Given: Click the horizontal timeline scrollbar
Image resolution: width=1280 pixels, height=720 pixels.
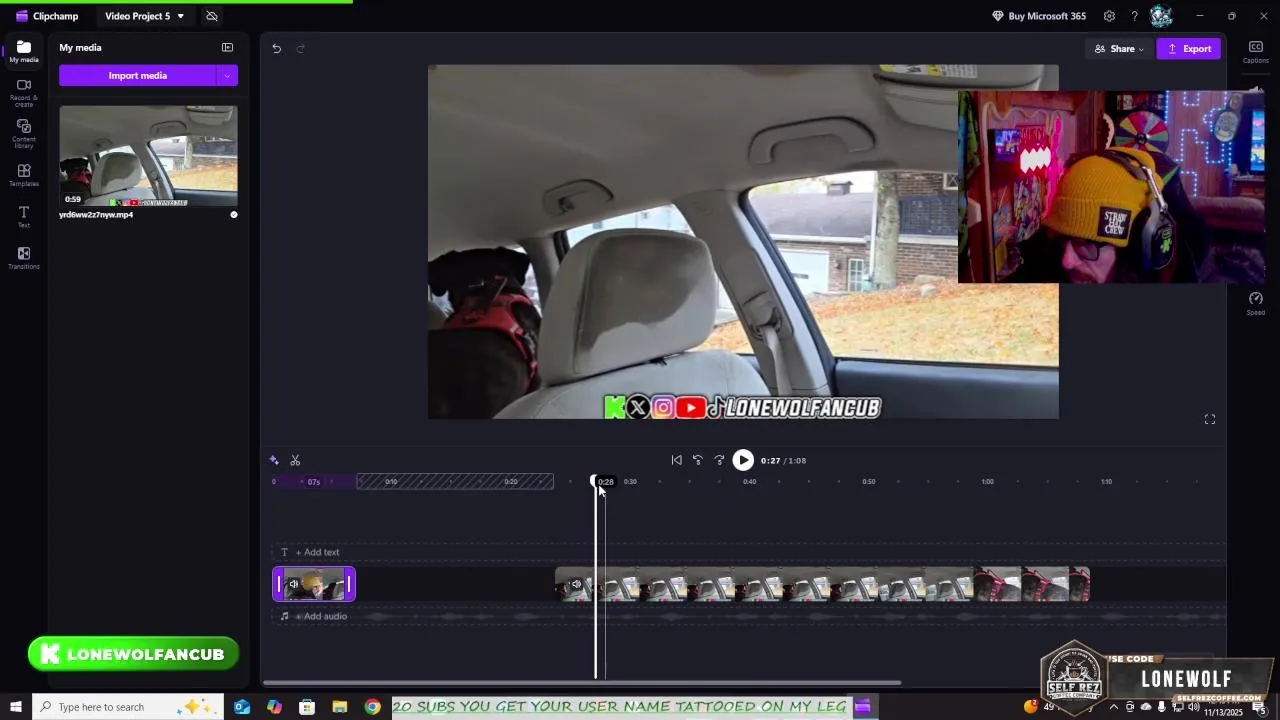Looking at the screenshot, I should tap(582, 683).
